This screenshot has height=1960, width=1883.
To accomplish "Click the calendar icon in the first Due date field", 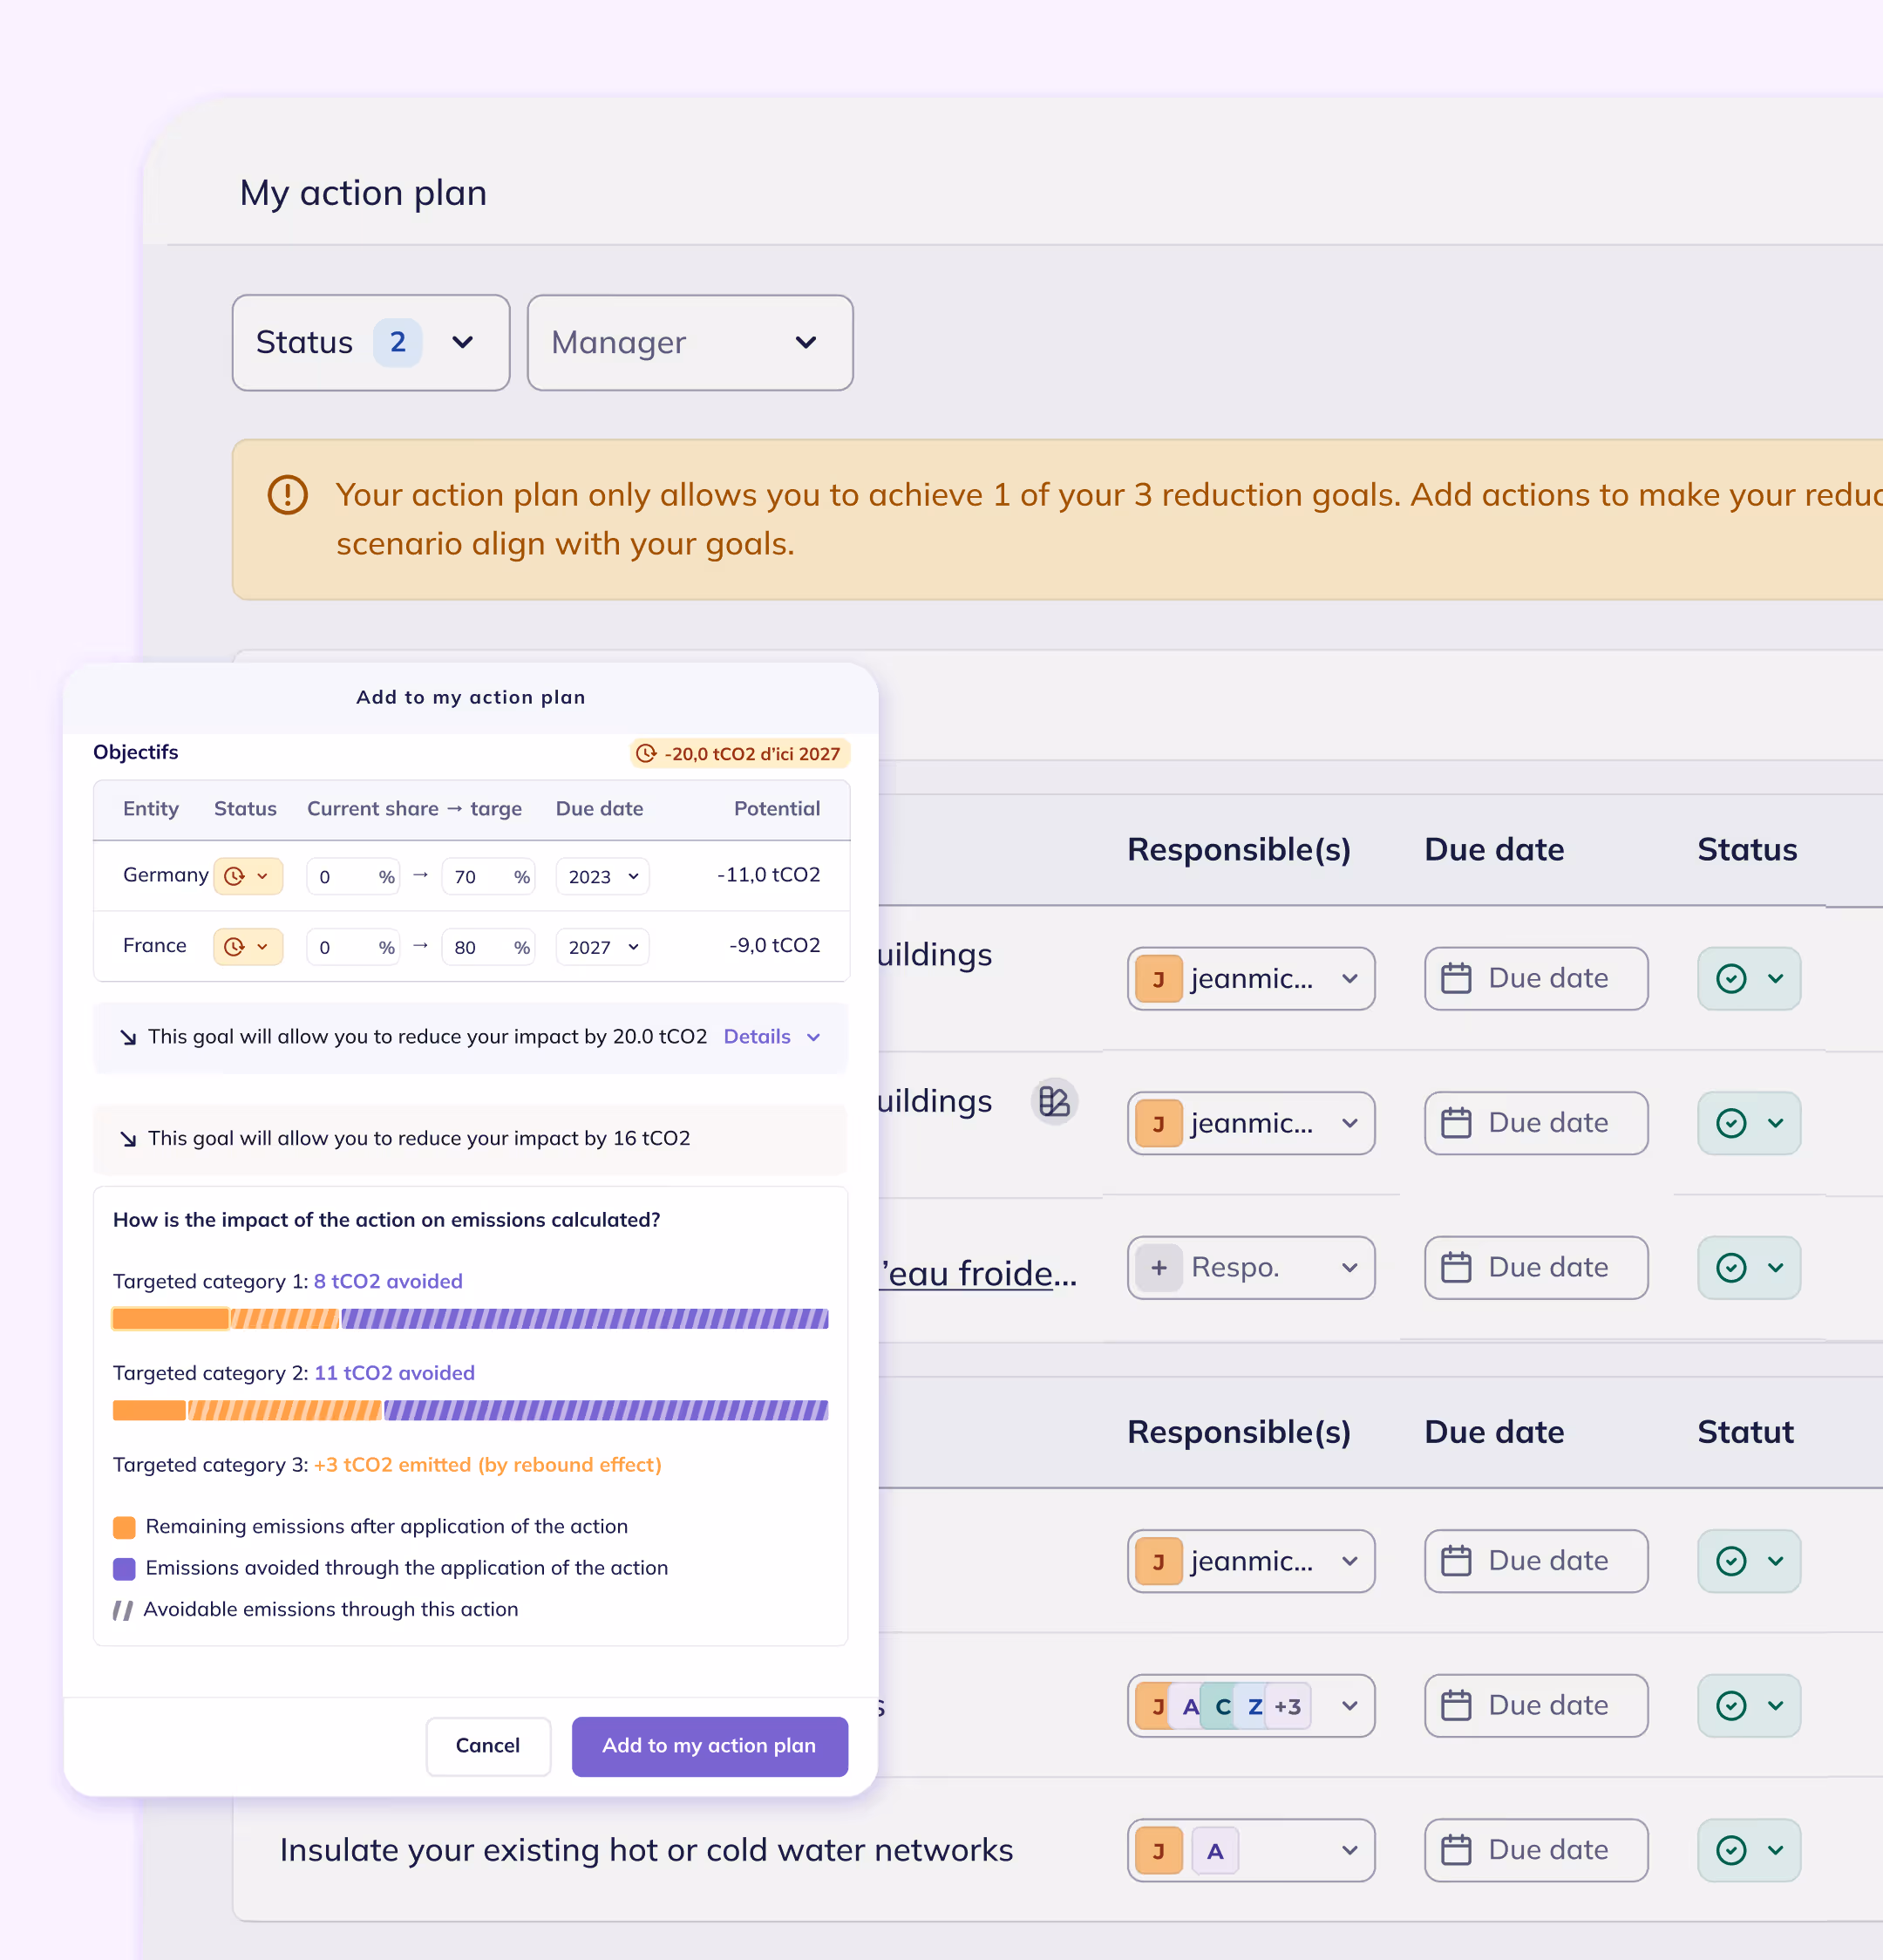I will click(x=1456, y=978).
